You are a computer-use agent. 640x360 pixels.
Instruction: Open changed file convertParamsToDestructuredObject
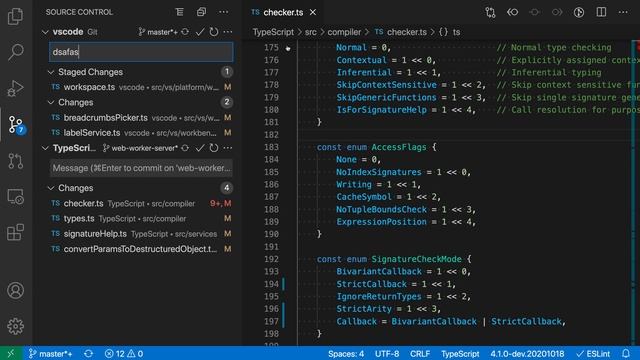click(141, 249)
